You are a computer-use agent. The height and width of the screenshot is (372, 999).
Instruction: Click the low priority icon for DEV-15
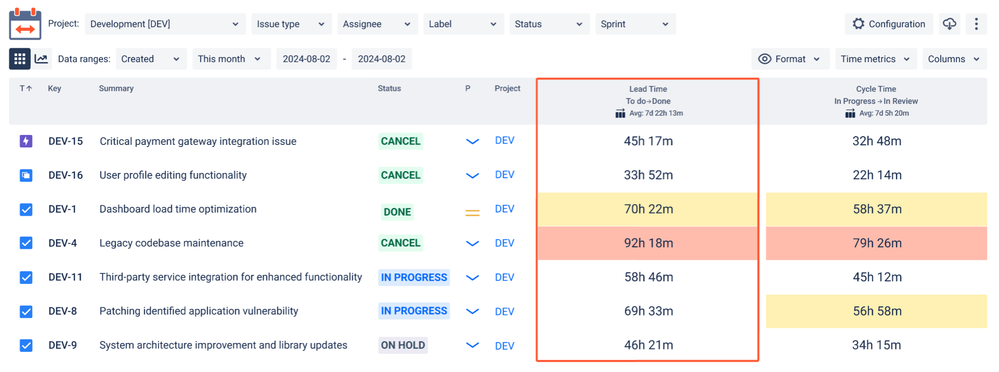[x=472, y=141]
